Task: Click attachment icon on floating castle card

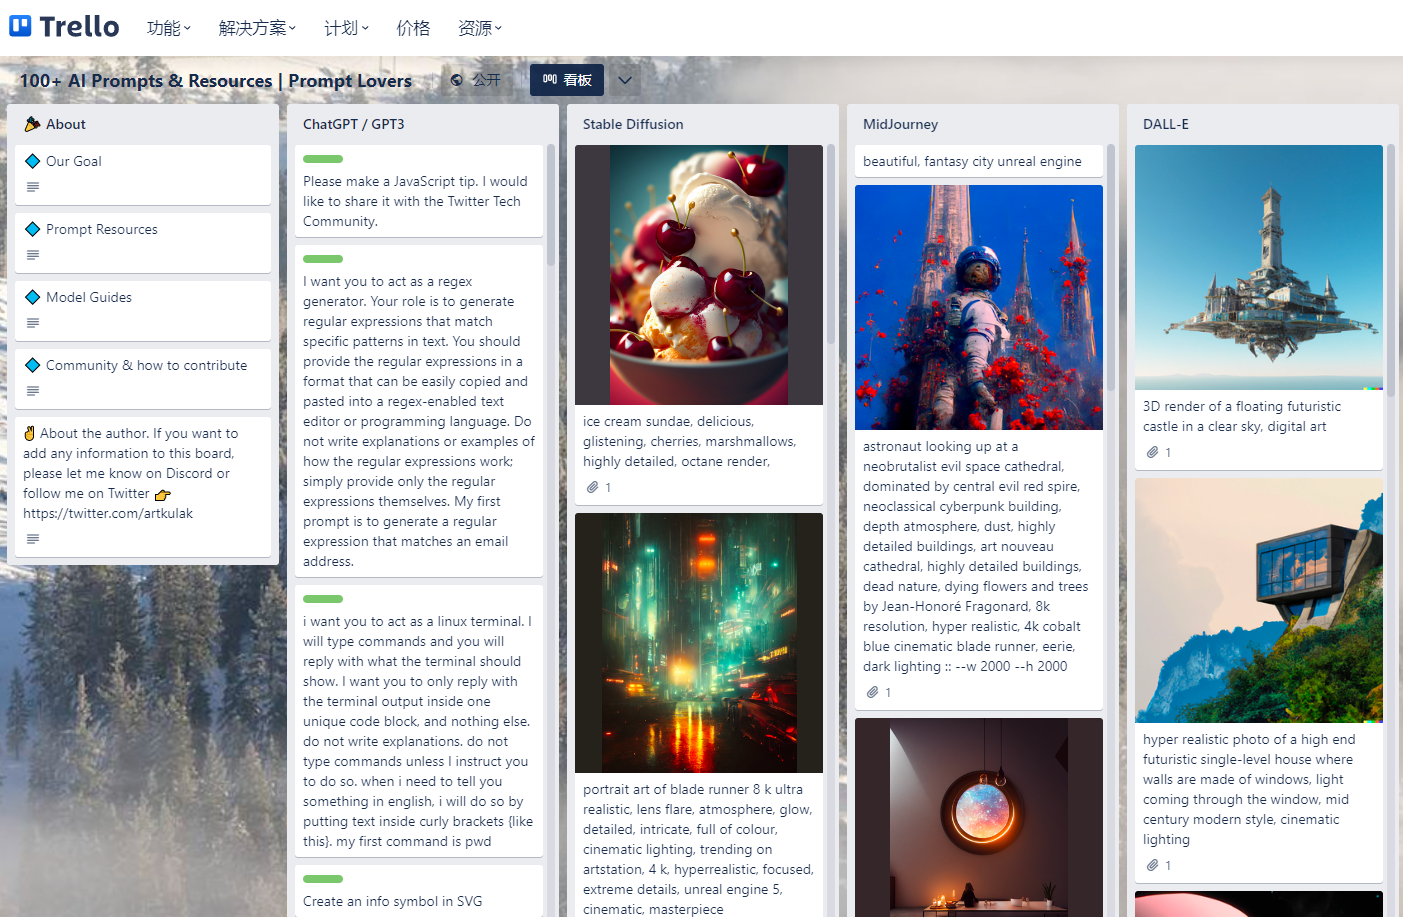Action: coord(1153,452)
